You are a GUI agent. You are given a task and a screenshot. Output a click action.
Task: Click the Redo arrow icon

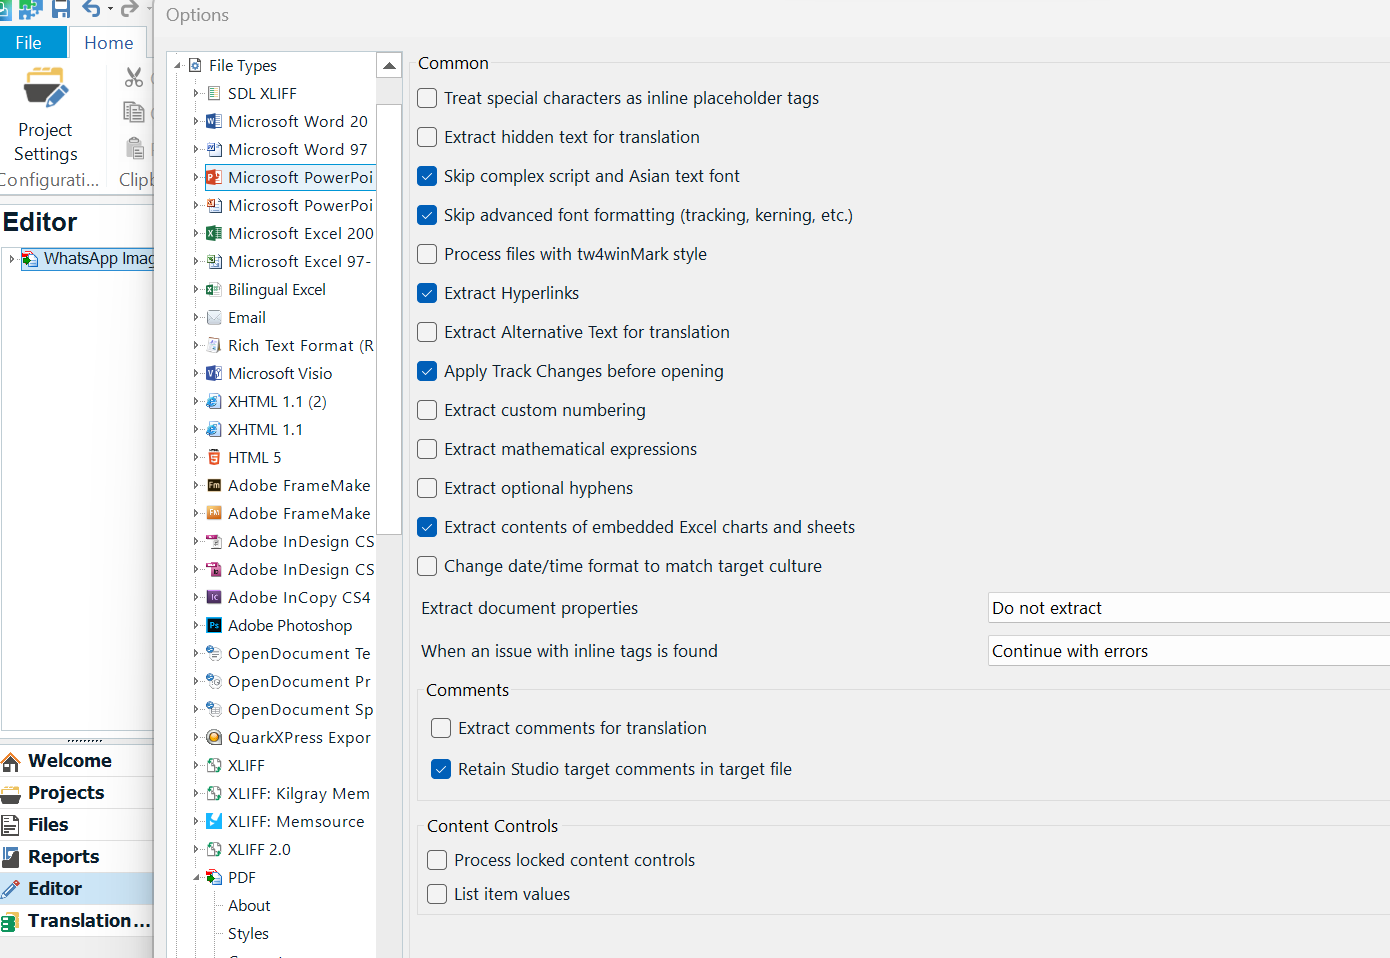[x=129, y=9]
